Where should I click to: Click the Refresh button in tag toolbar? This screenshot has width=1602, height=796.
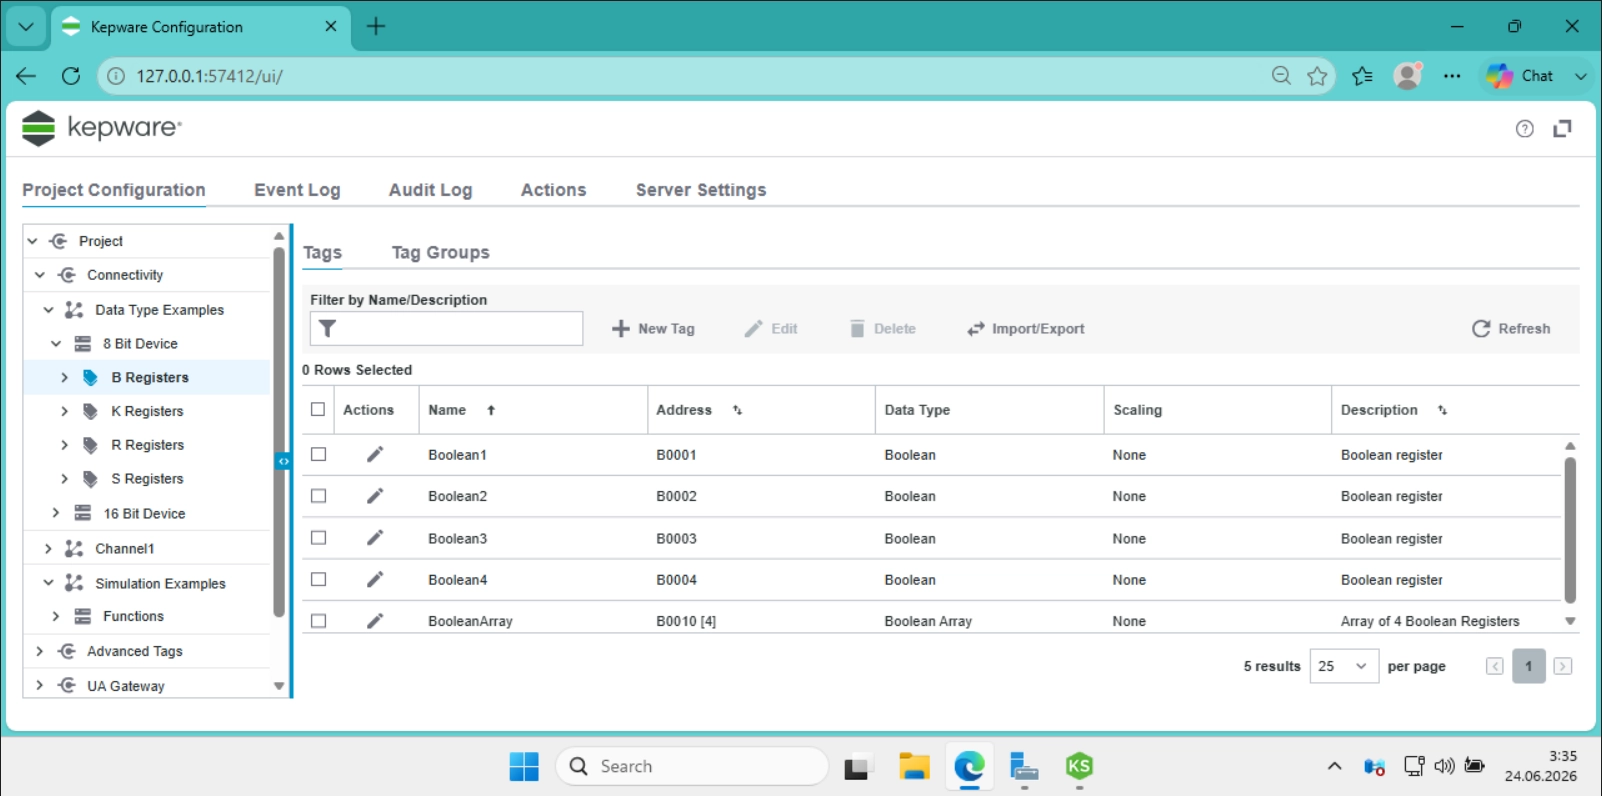point(1511,329)
